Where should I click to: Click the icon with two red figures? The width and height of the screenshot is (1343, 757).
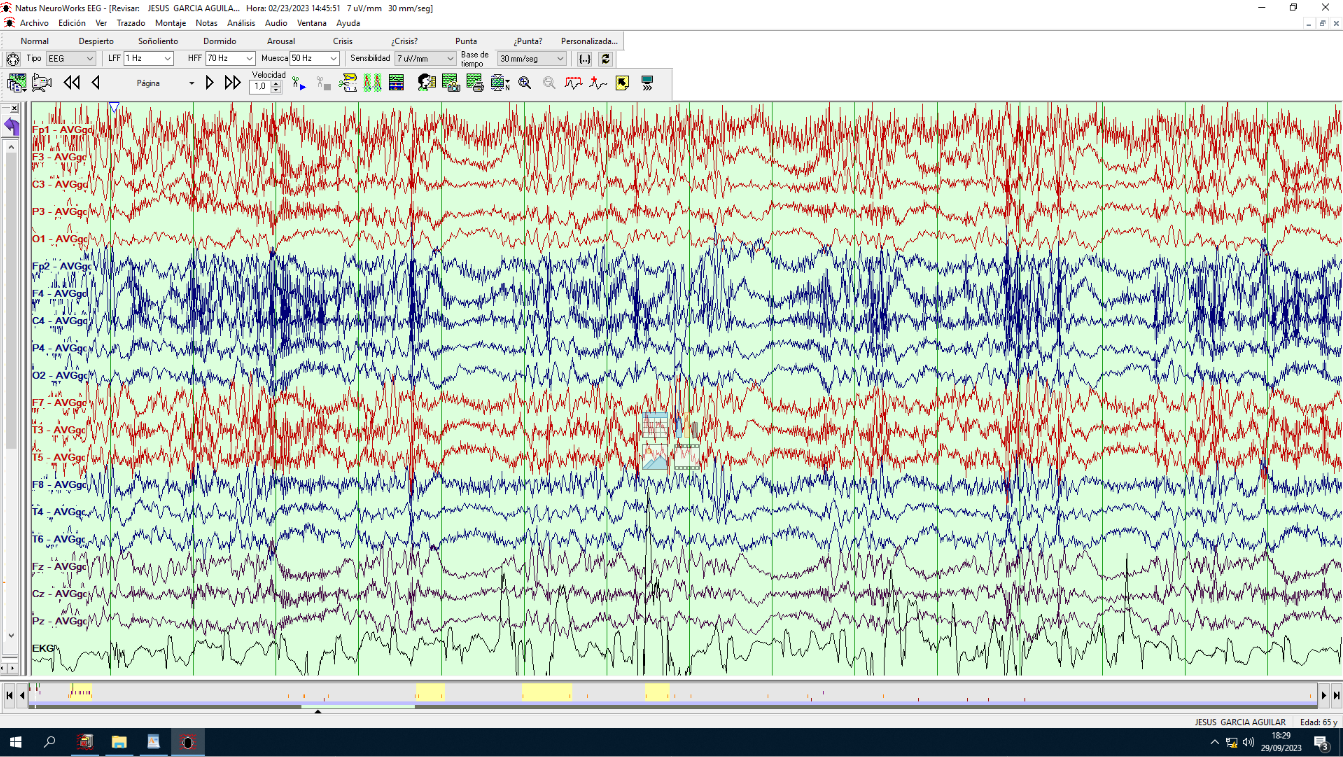click(372, 83)
